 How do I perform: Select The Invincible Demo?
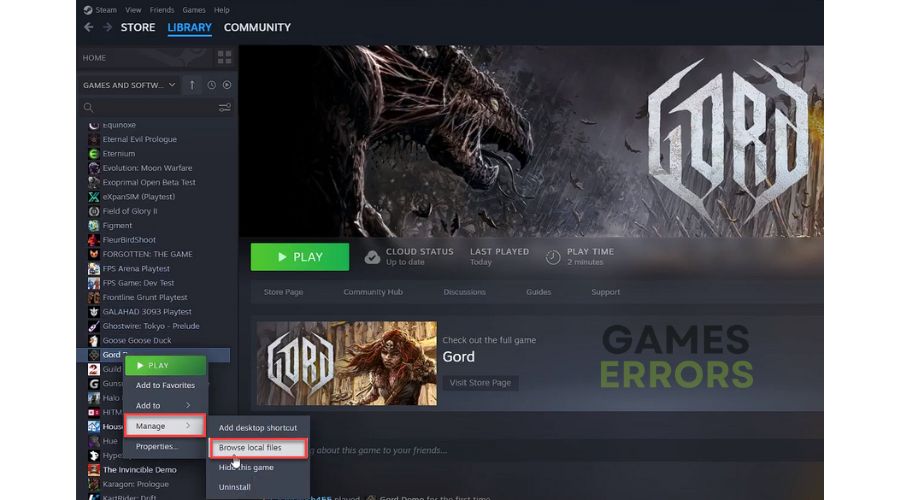(x=139, y=470)
